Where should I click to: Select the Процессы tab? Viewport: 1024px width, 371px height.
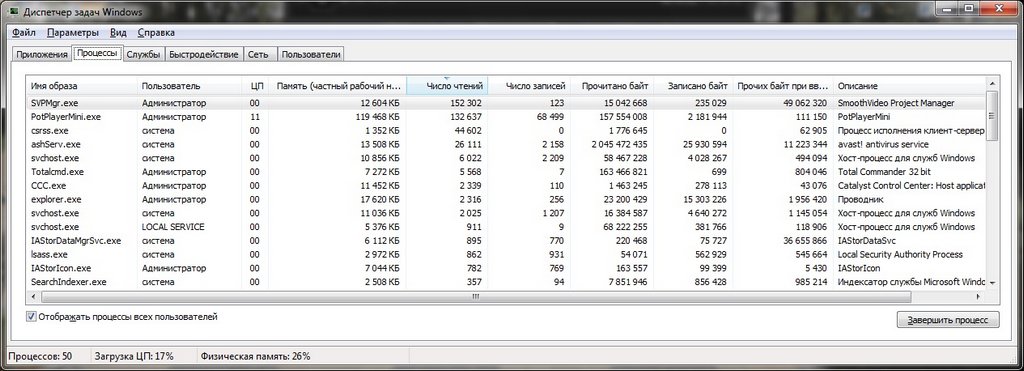[97, 53]
